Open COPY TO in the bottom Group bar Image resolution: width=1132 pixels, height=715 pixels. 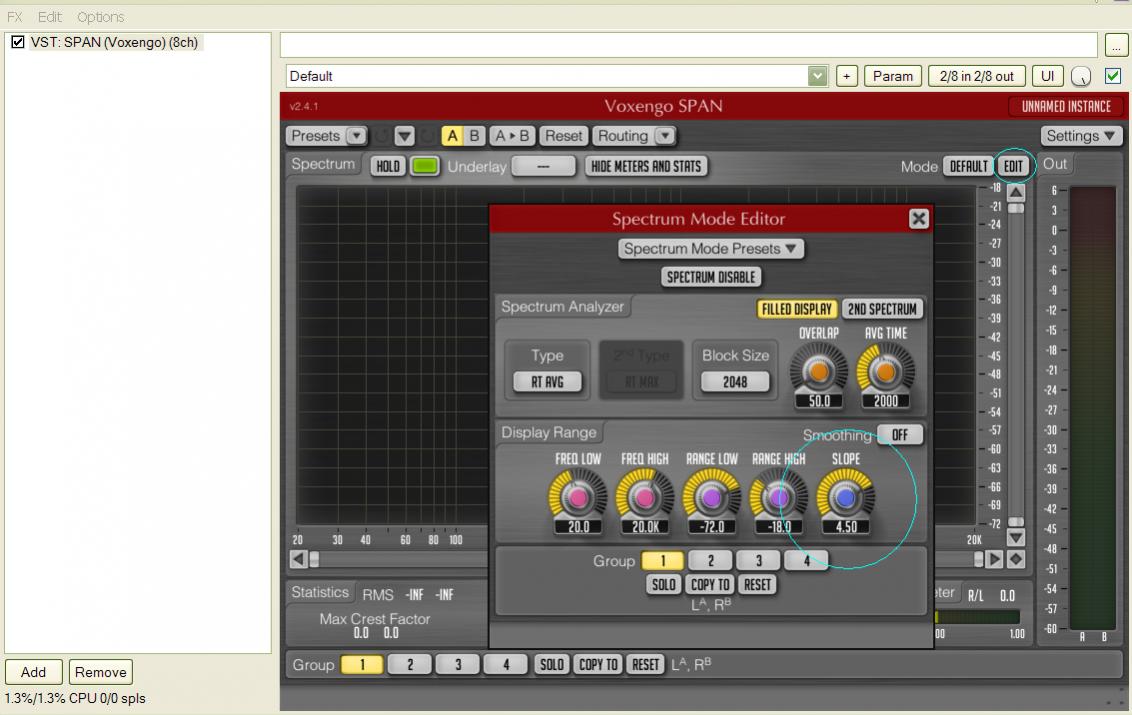click(x=598, y=664)
